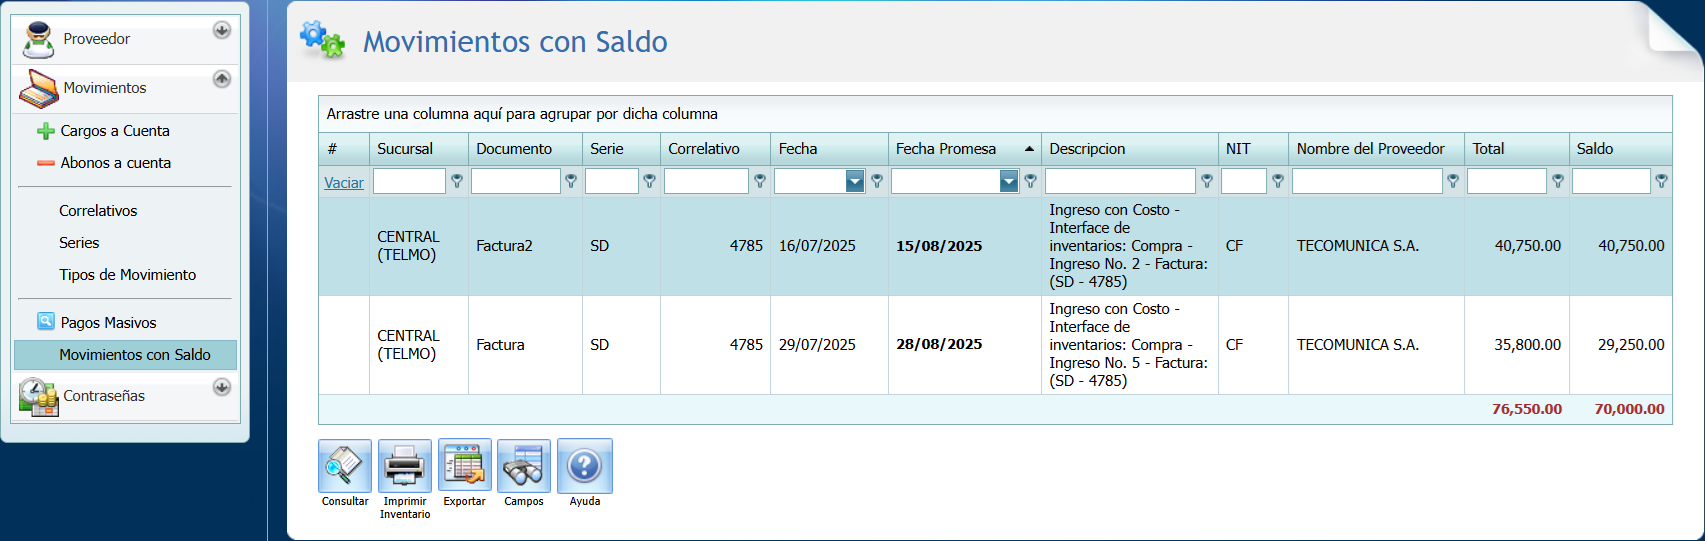Screen dimensions: 1705x541
Task: Click filter funnel icon for Serie column
Action: pyautogui.click(x=649, y=181)
